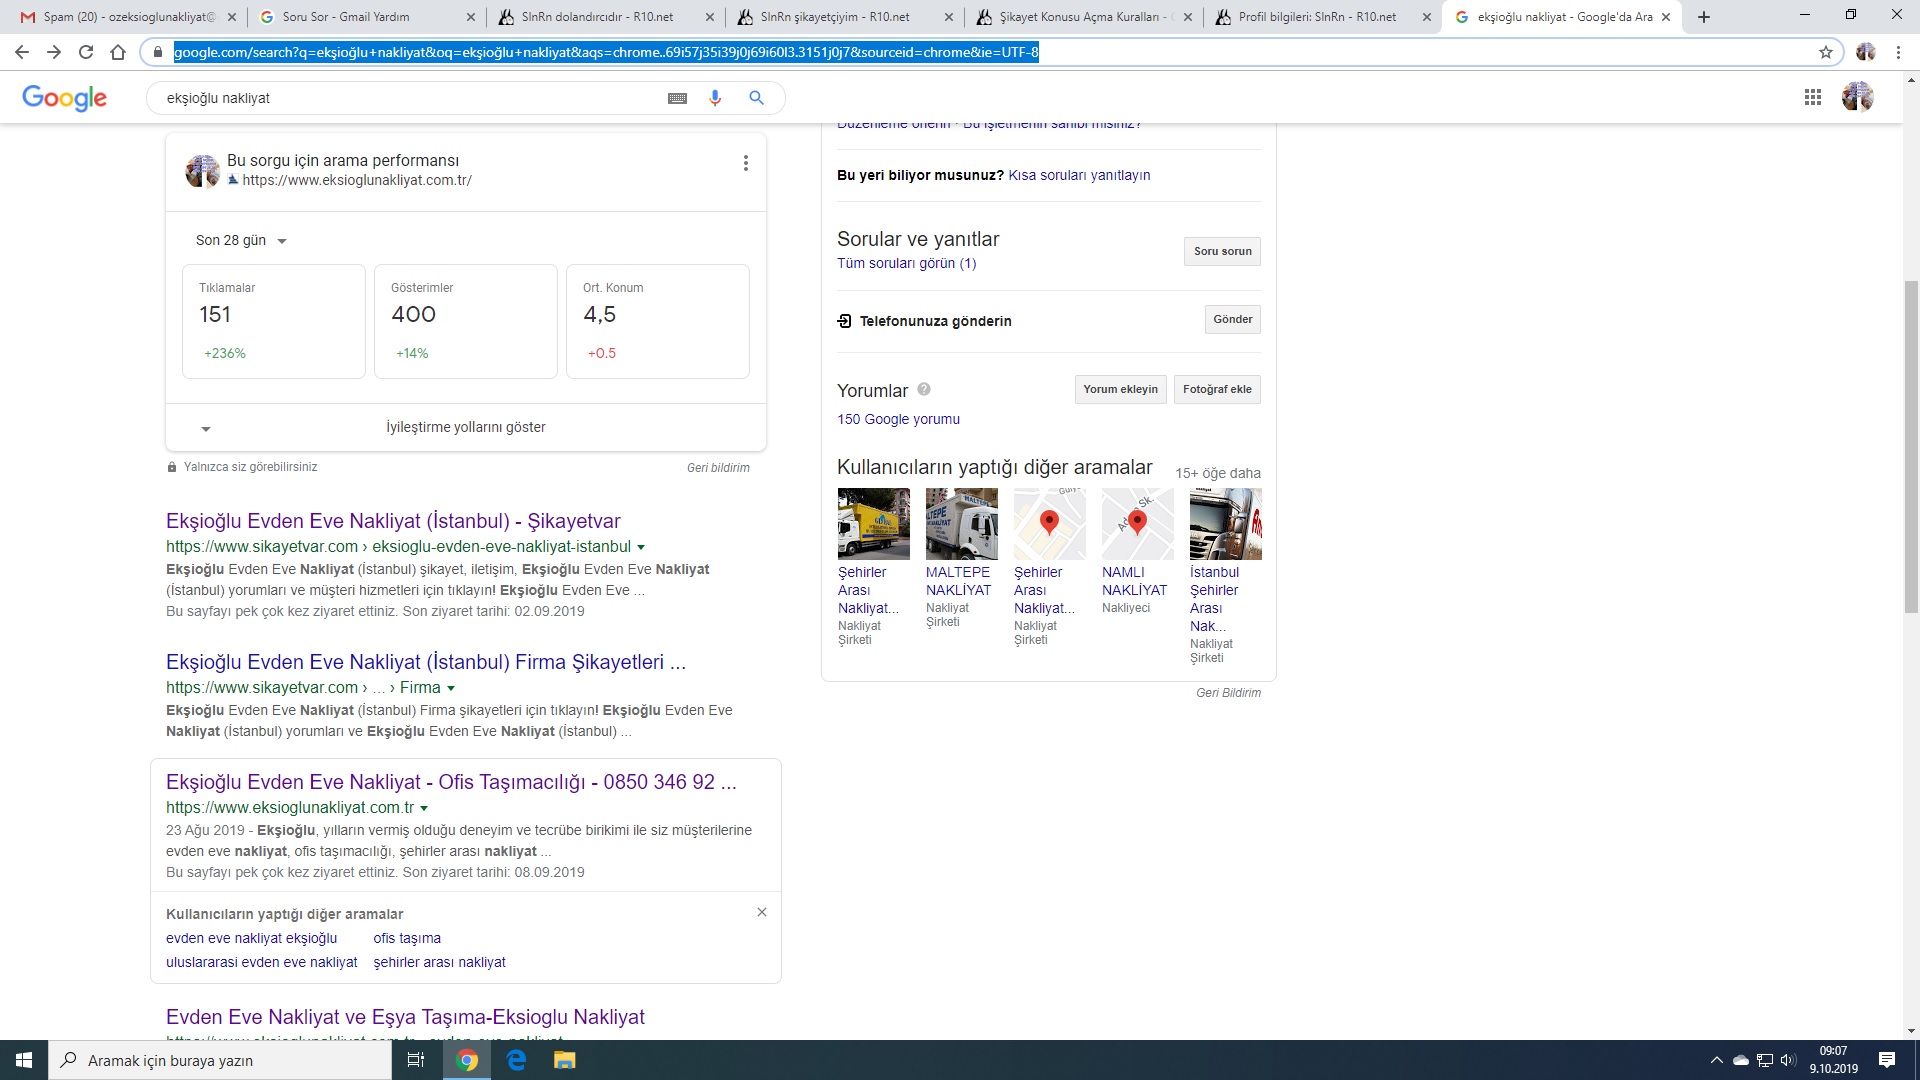1920x1080 pixels.
Task: Click uluslararasi evden eve nakliyat suggestion
Action: point(261,962)
